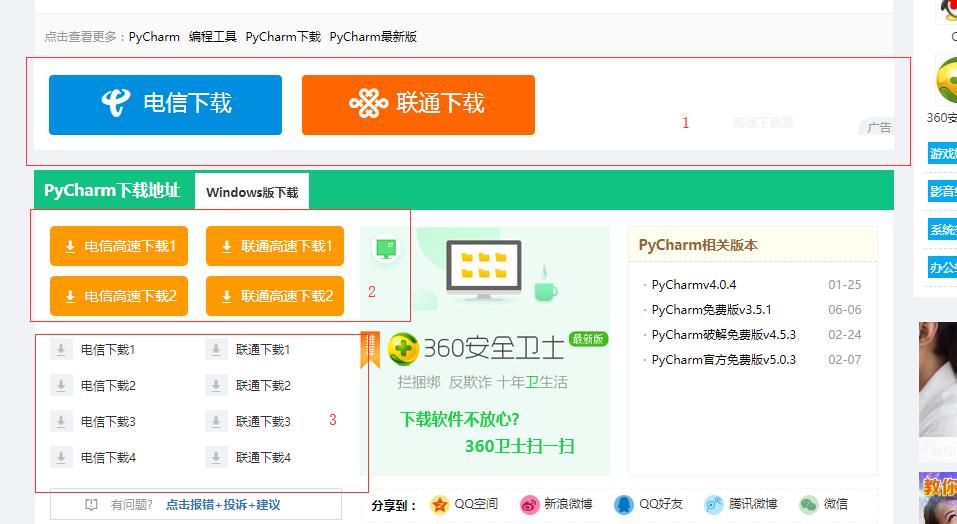Screen dimensions: 957x524
Task: Click green monitor icon on 360 ad
Action: pyautogui.click(x=386, y=249)
